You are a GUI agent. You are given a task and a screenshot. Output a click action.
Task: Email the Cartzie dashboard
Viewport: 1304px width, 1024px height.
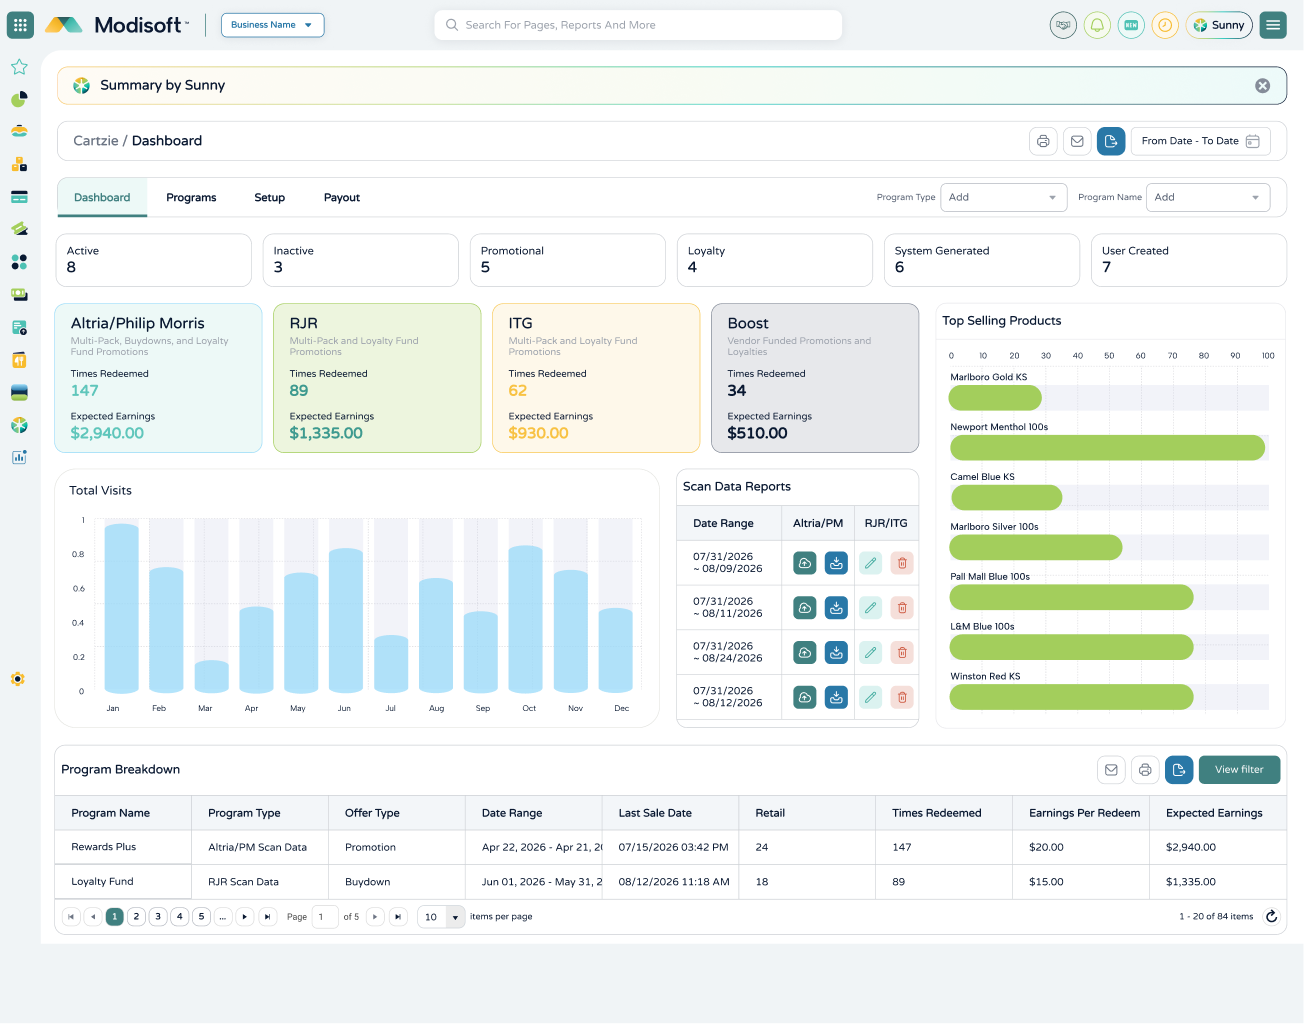(1077, 141)
